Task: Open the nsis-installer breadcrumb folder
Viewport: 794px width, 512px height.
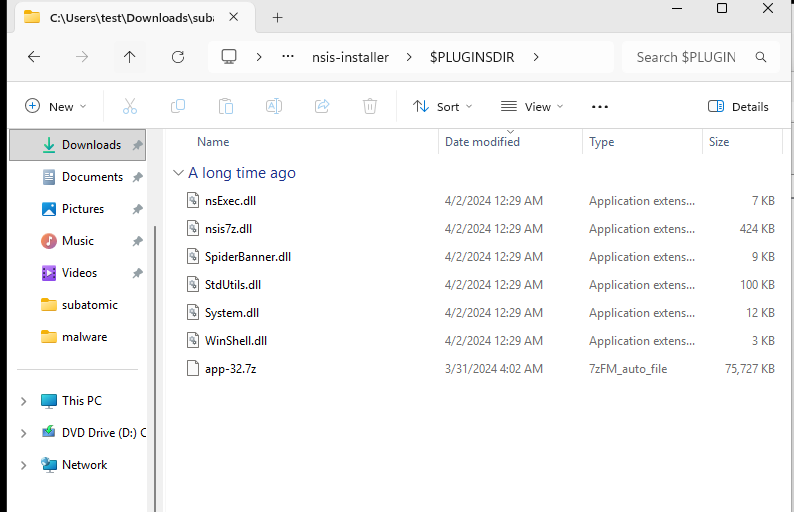Action: (x=350, y=57)
